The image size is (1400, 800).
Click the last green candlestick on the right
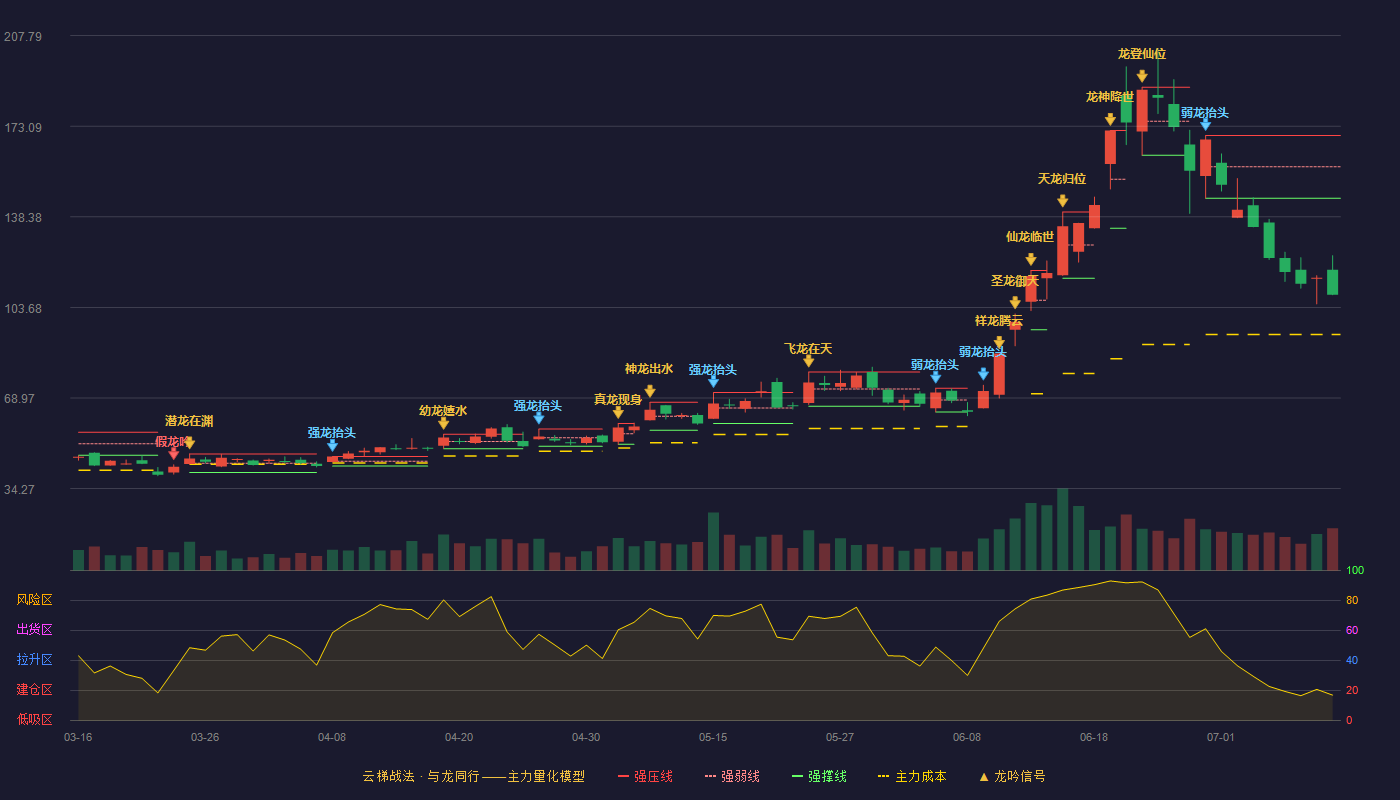click(1332, 281)
